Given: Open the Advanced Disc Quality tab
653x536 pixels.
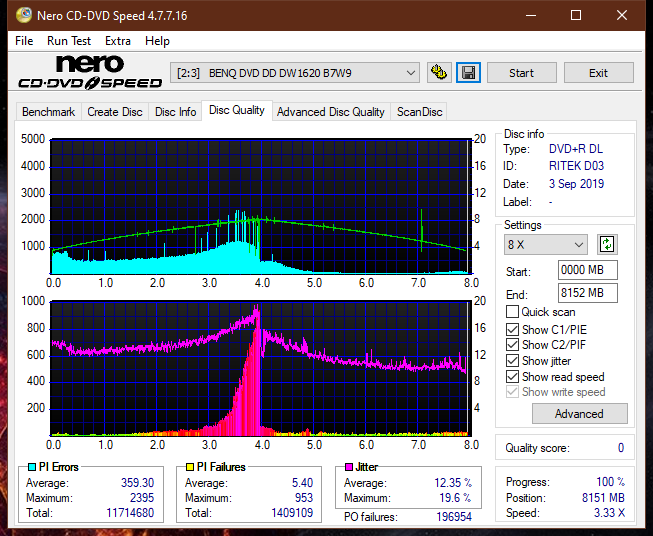Looking at the screenshot, I should tap(331, 112).
